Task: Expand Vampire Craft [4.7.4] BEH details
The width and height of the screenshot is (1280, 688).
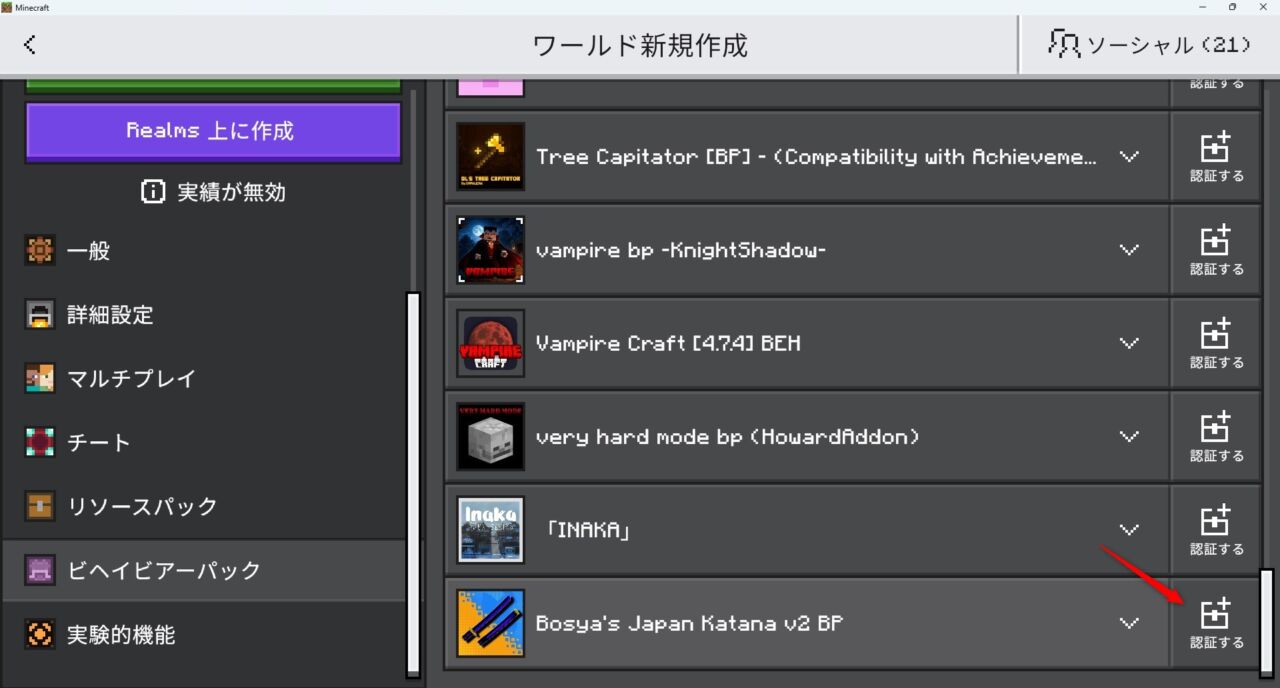Action: tap(1129, 343)
